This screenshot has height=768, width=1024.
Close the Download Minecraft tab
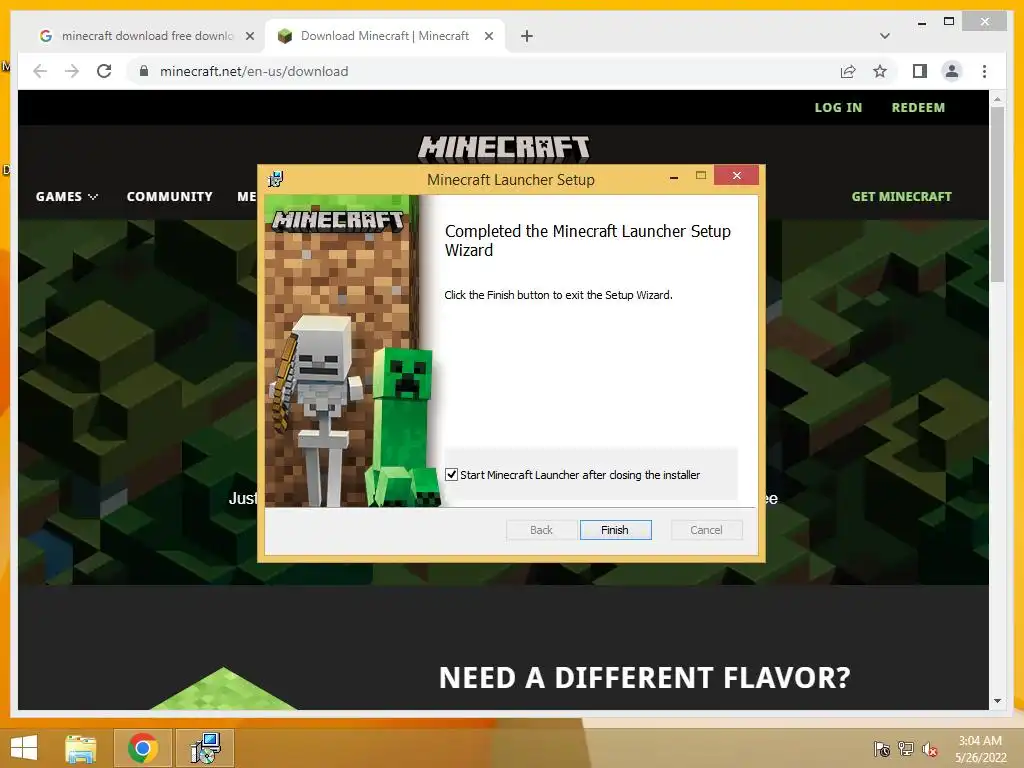488,36
